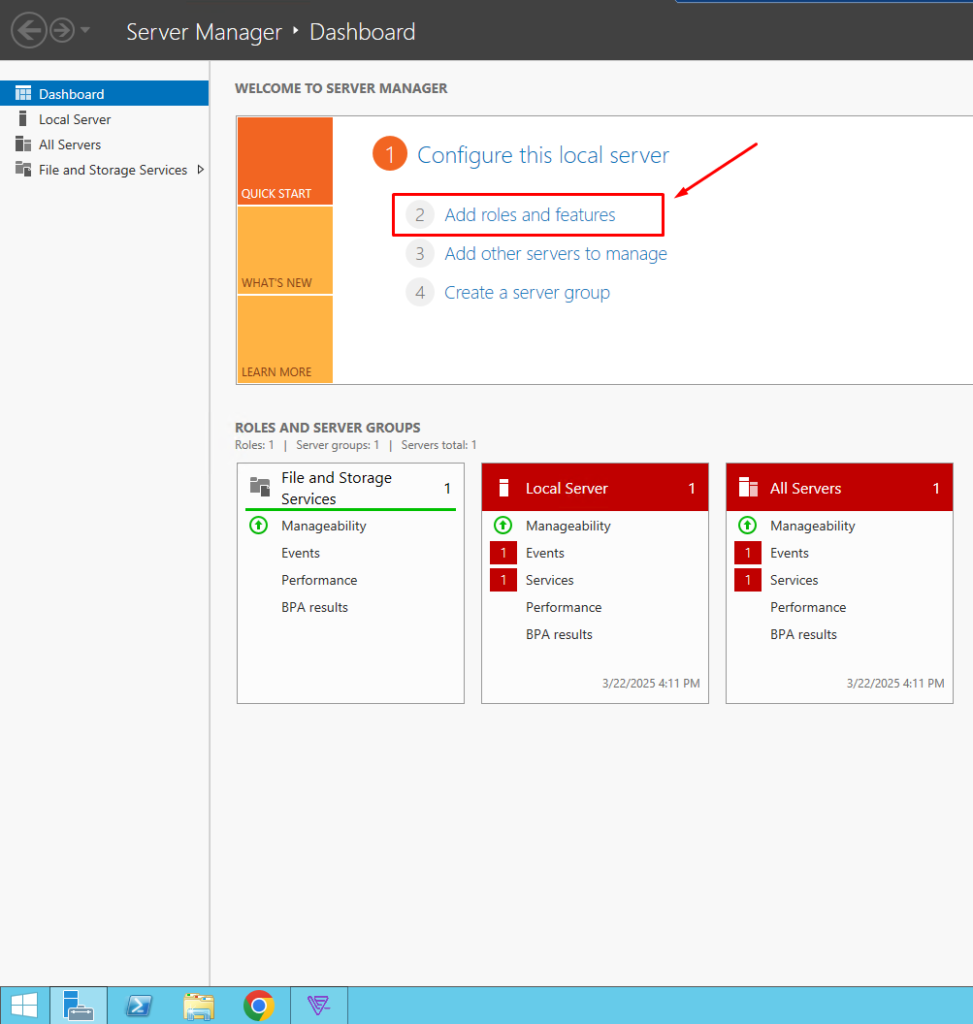
Task: Open File and Storage Services in sidebar
Action: click(x=112, y=170)
